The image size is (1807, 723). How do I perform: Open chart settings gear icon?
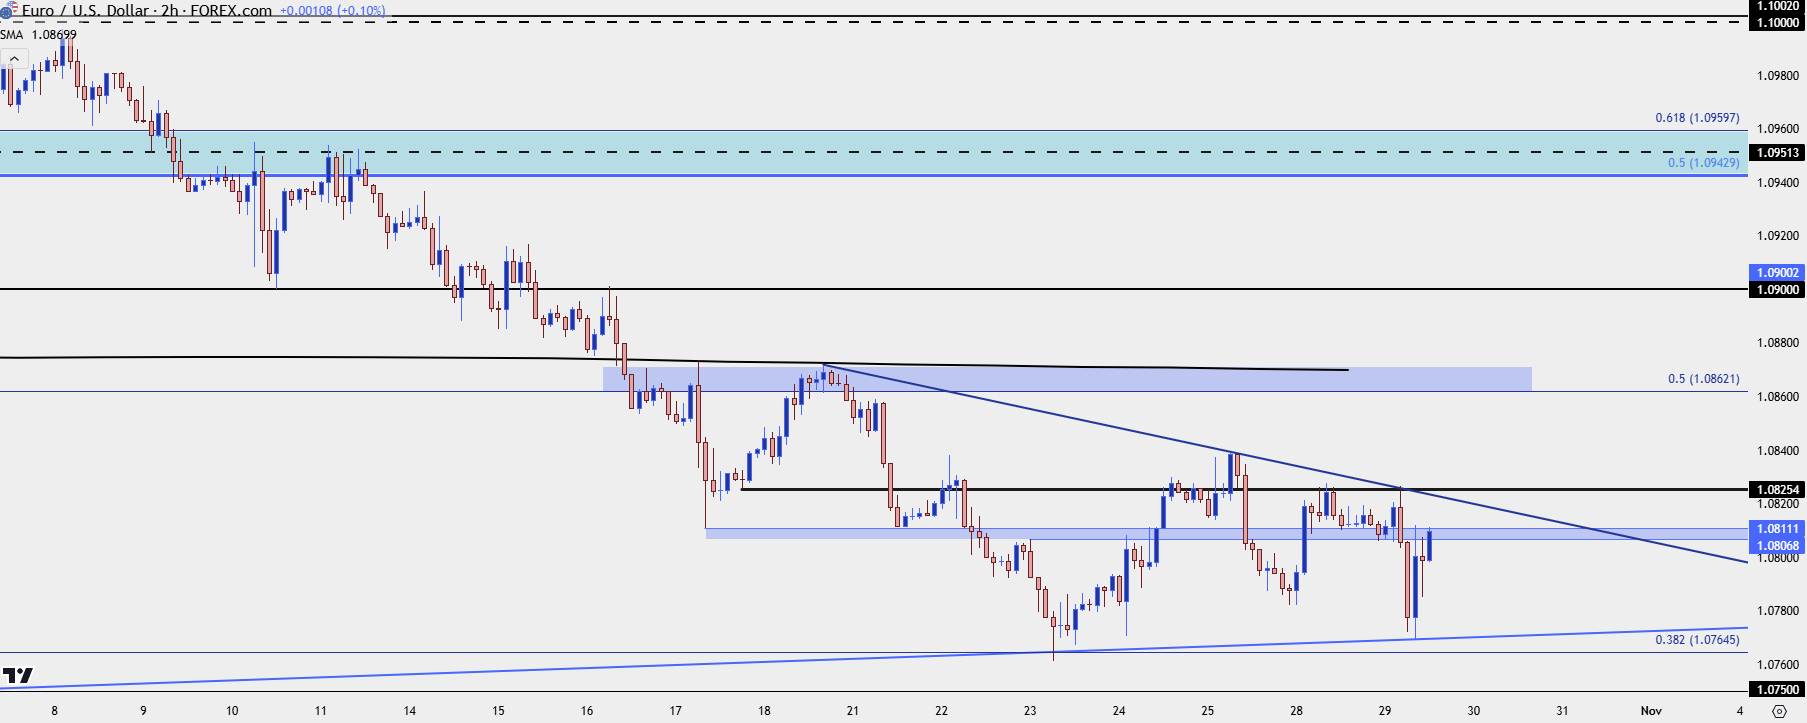tap(1778, 711)
